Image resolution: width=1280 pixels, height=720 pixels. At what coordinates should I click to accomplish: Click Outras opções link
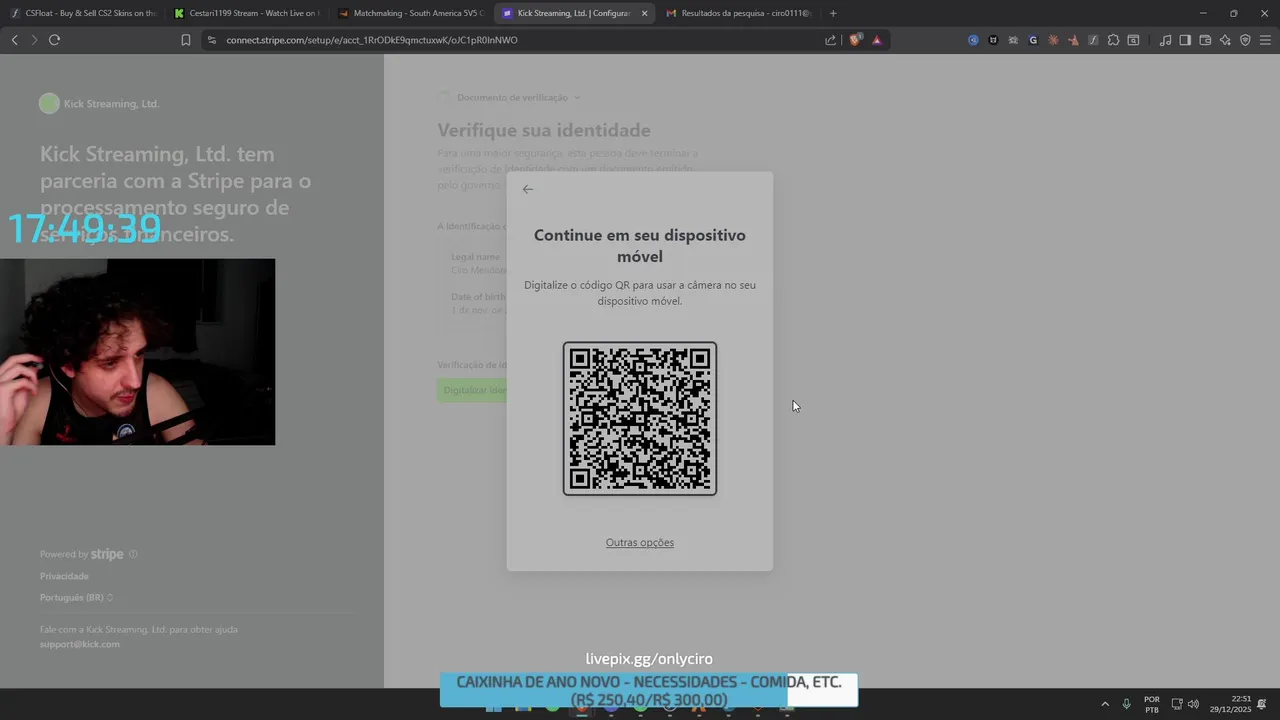tap(640, 542)
